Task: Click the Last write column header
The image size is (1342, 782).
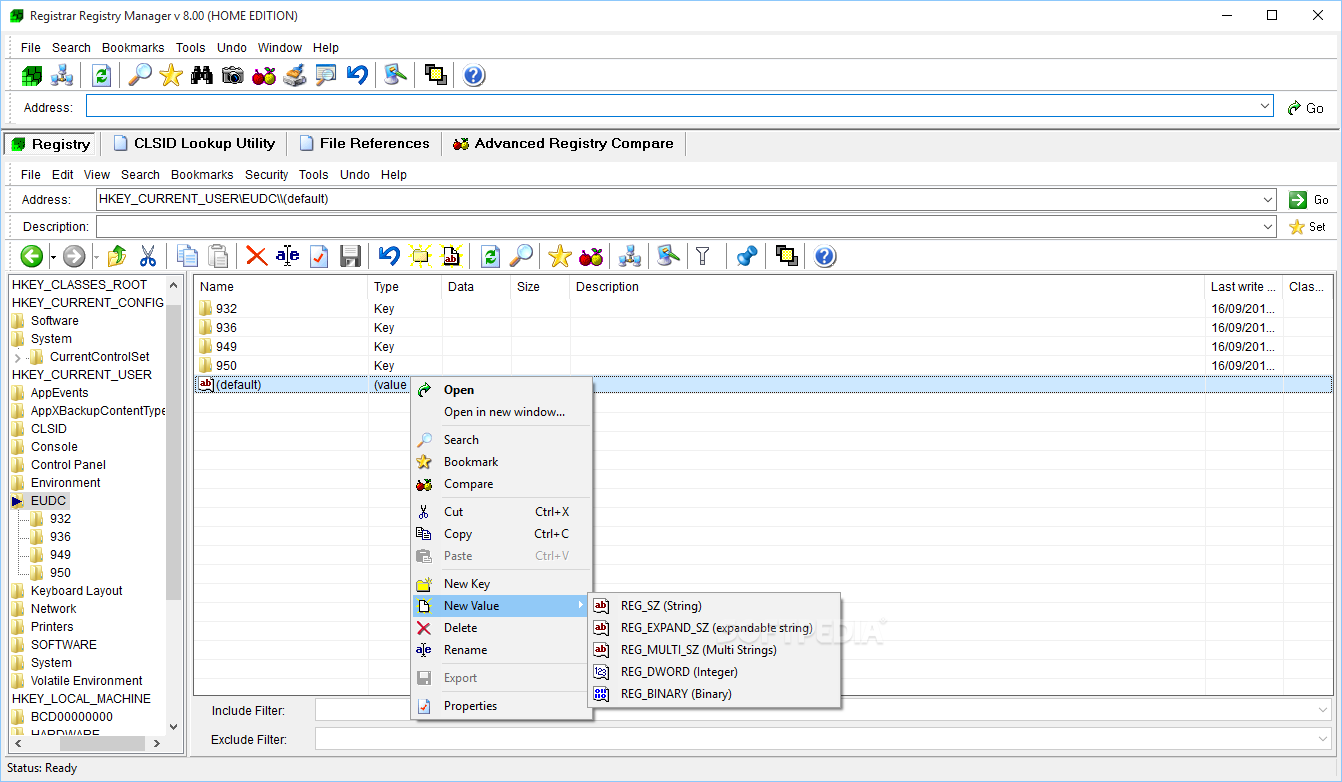Action: tap(1244, 287)
